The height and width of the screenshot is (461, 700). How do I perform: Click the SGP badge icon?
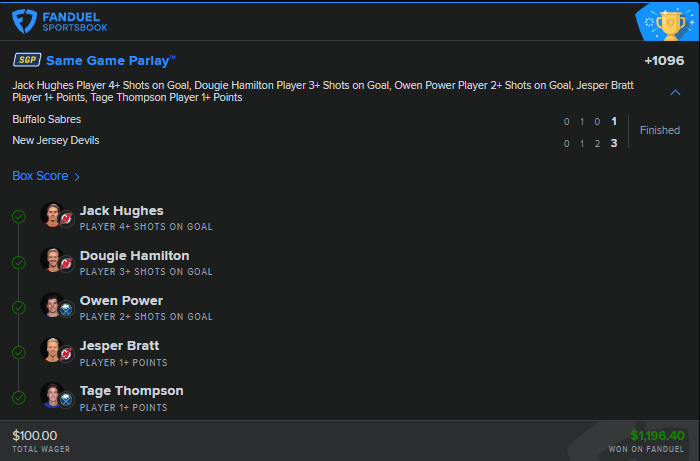click(x=27, y=60)
